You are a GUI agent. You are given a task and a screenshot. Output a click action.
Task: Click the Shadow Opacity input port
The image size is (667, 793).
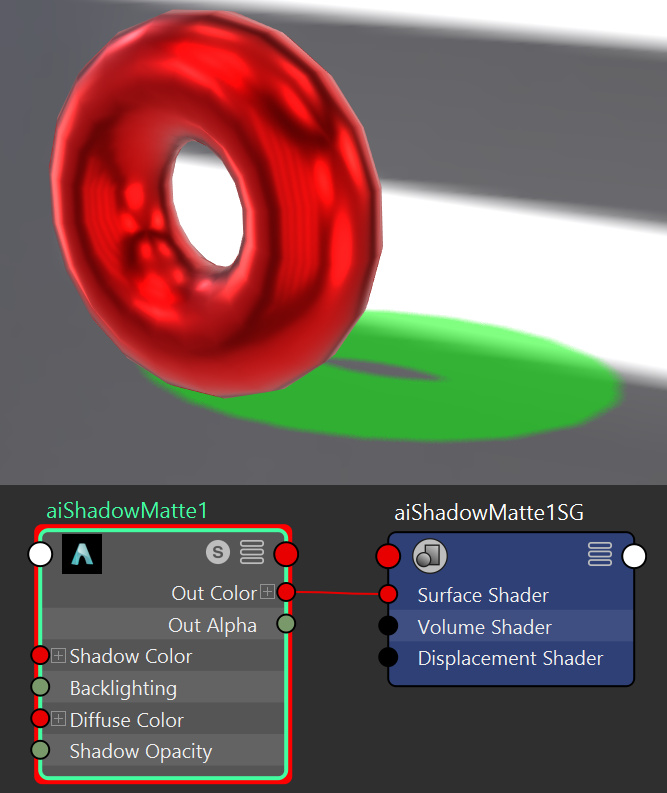pos(40,750)
